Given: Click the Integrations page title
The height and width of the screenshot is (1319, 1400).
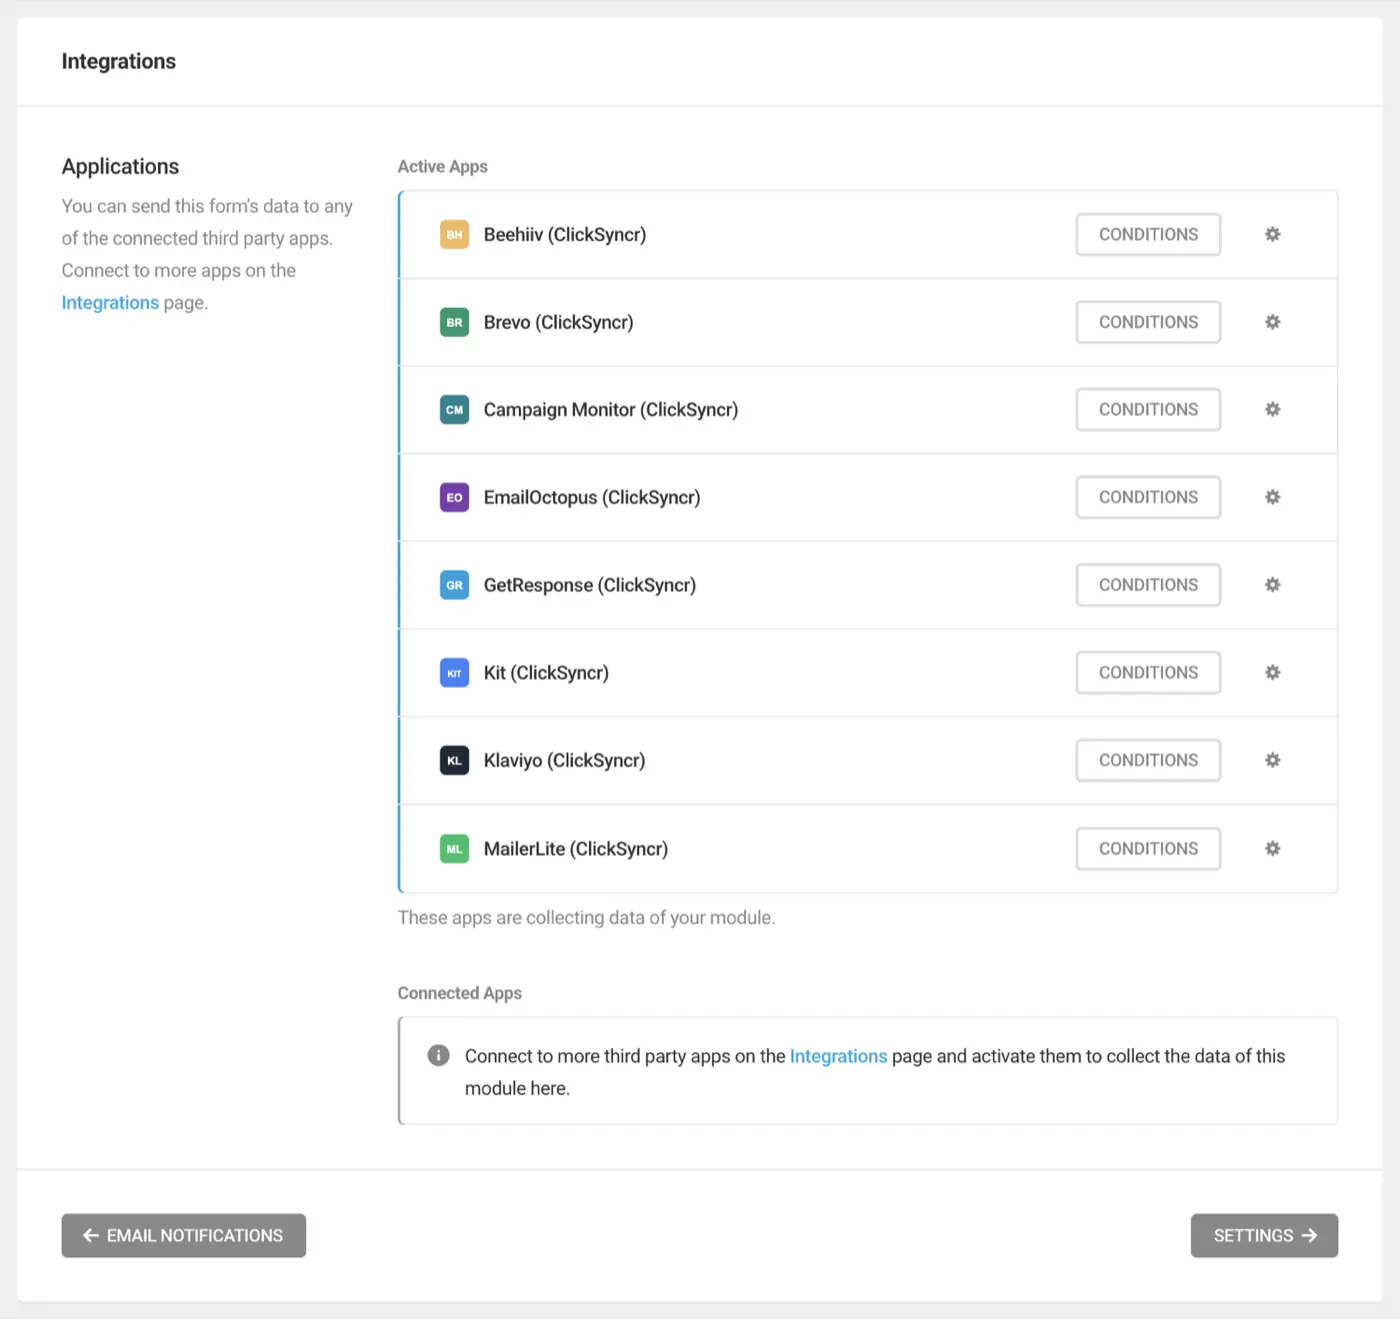Looking at the screenshot, I should tap(118, 61).
